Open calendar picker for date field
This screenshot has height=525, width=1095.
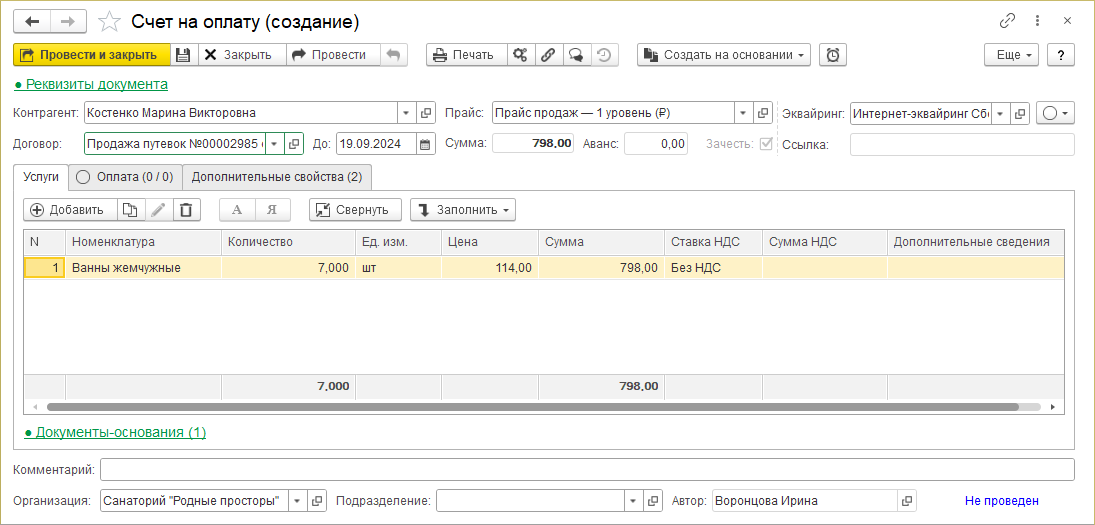[426, 144]
